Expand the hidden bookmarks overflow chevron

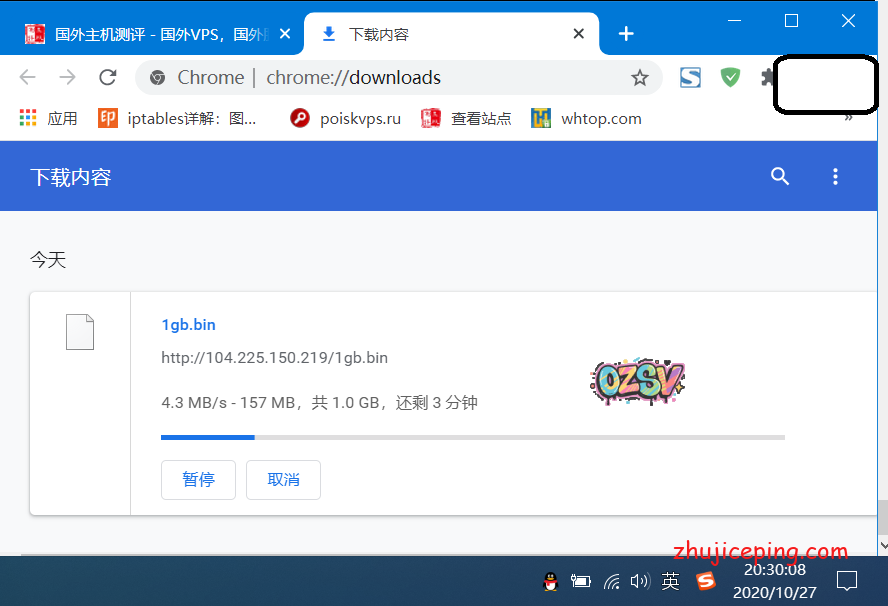849,118
